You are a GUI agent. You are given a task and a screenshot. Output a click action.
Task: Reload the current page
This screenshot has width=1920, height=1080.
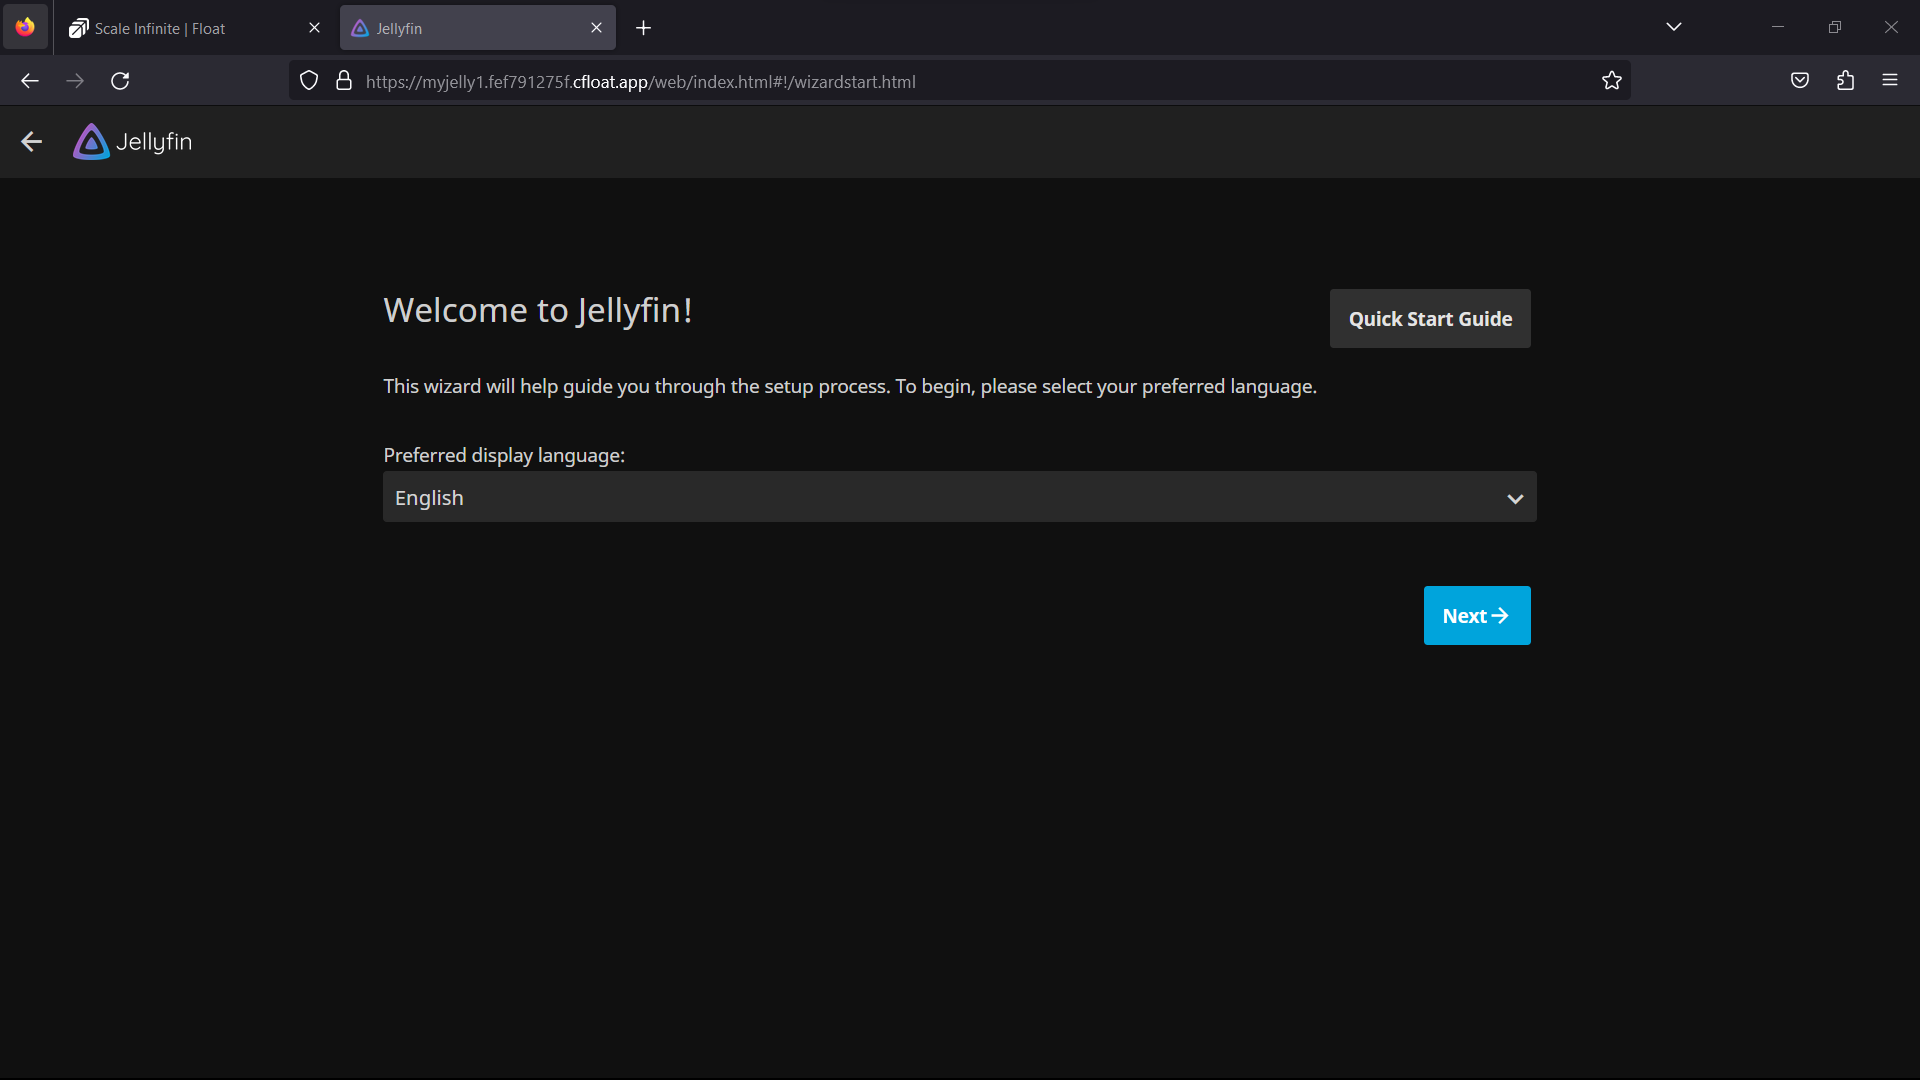(x=120, y=81)
